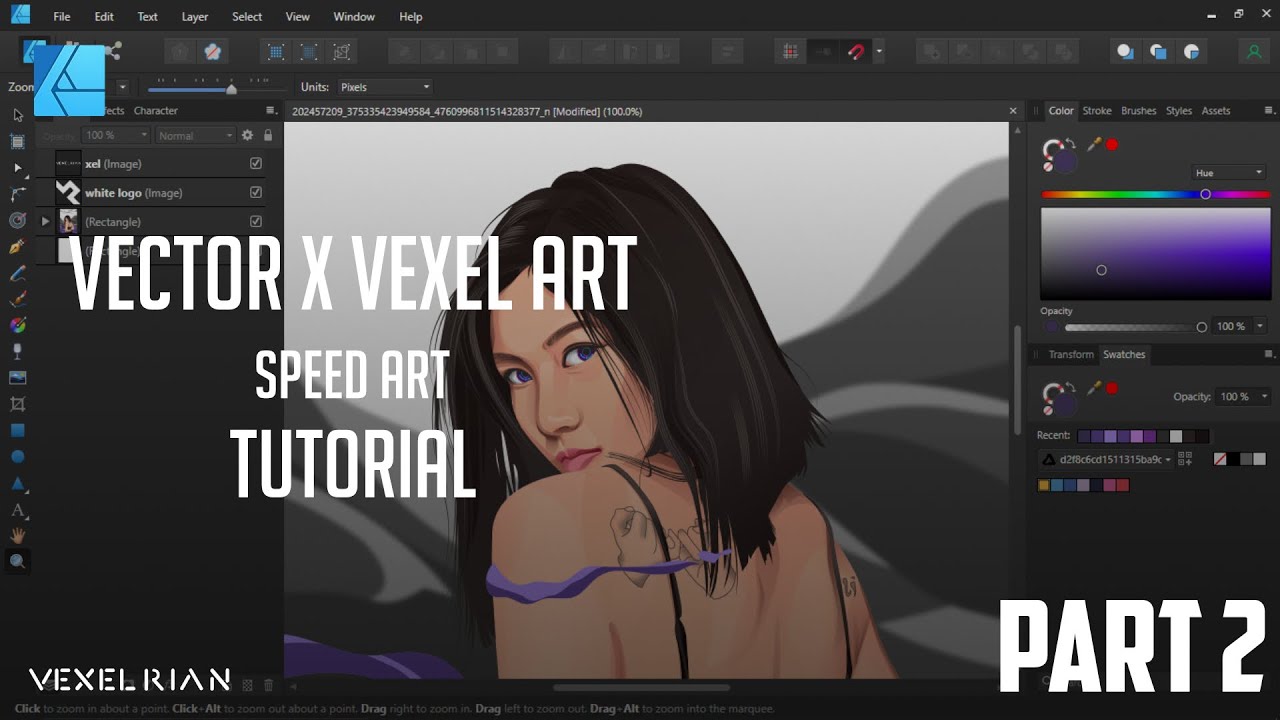Screen dimensions: 1280x720
Task: Select the Artboard tool
Action: coord(17,141)
